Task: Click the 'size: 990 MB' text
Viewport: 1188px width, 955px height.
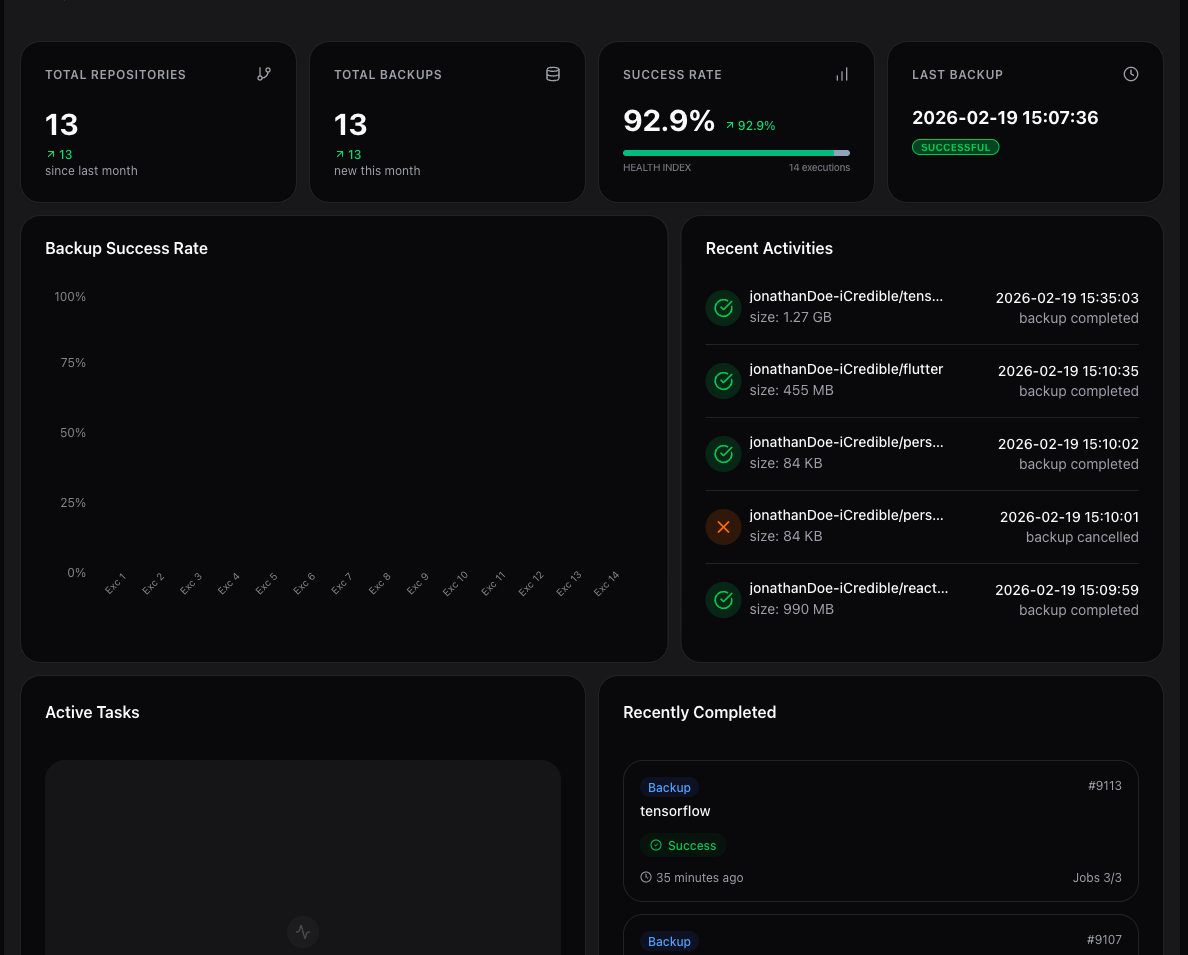Action: point(791,609)
